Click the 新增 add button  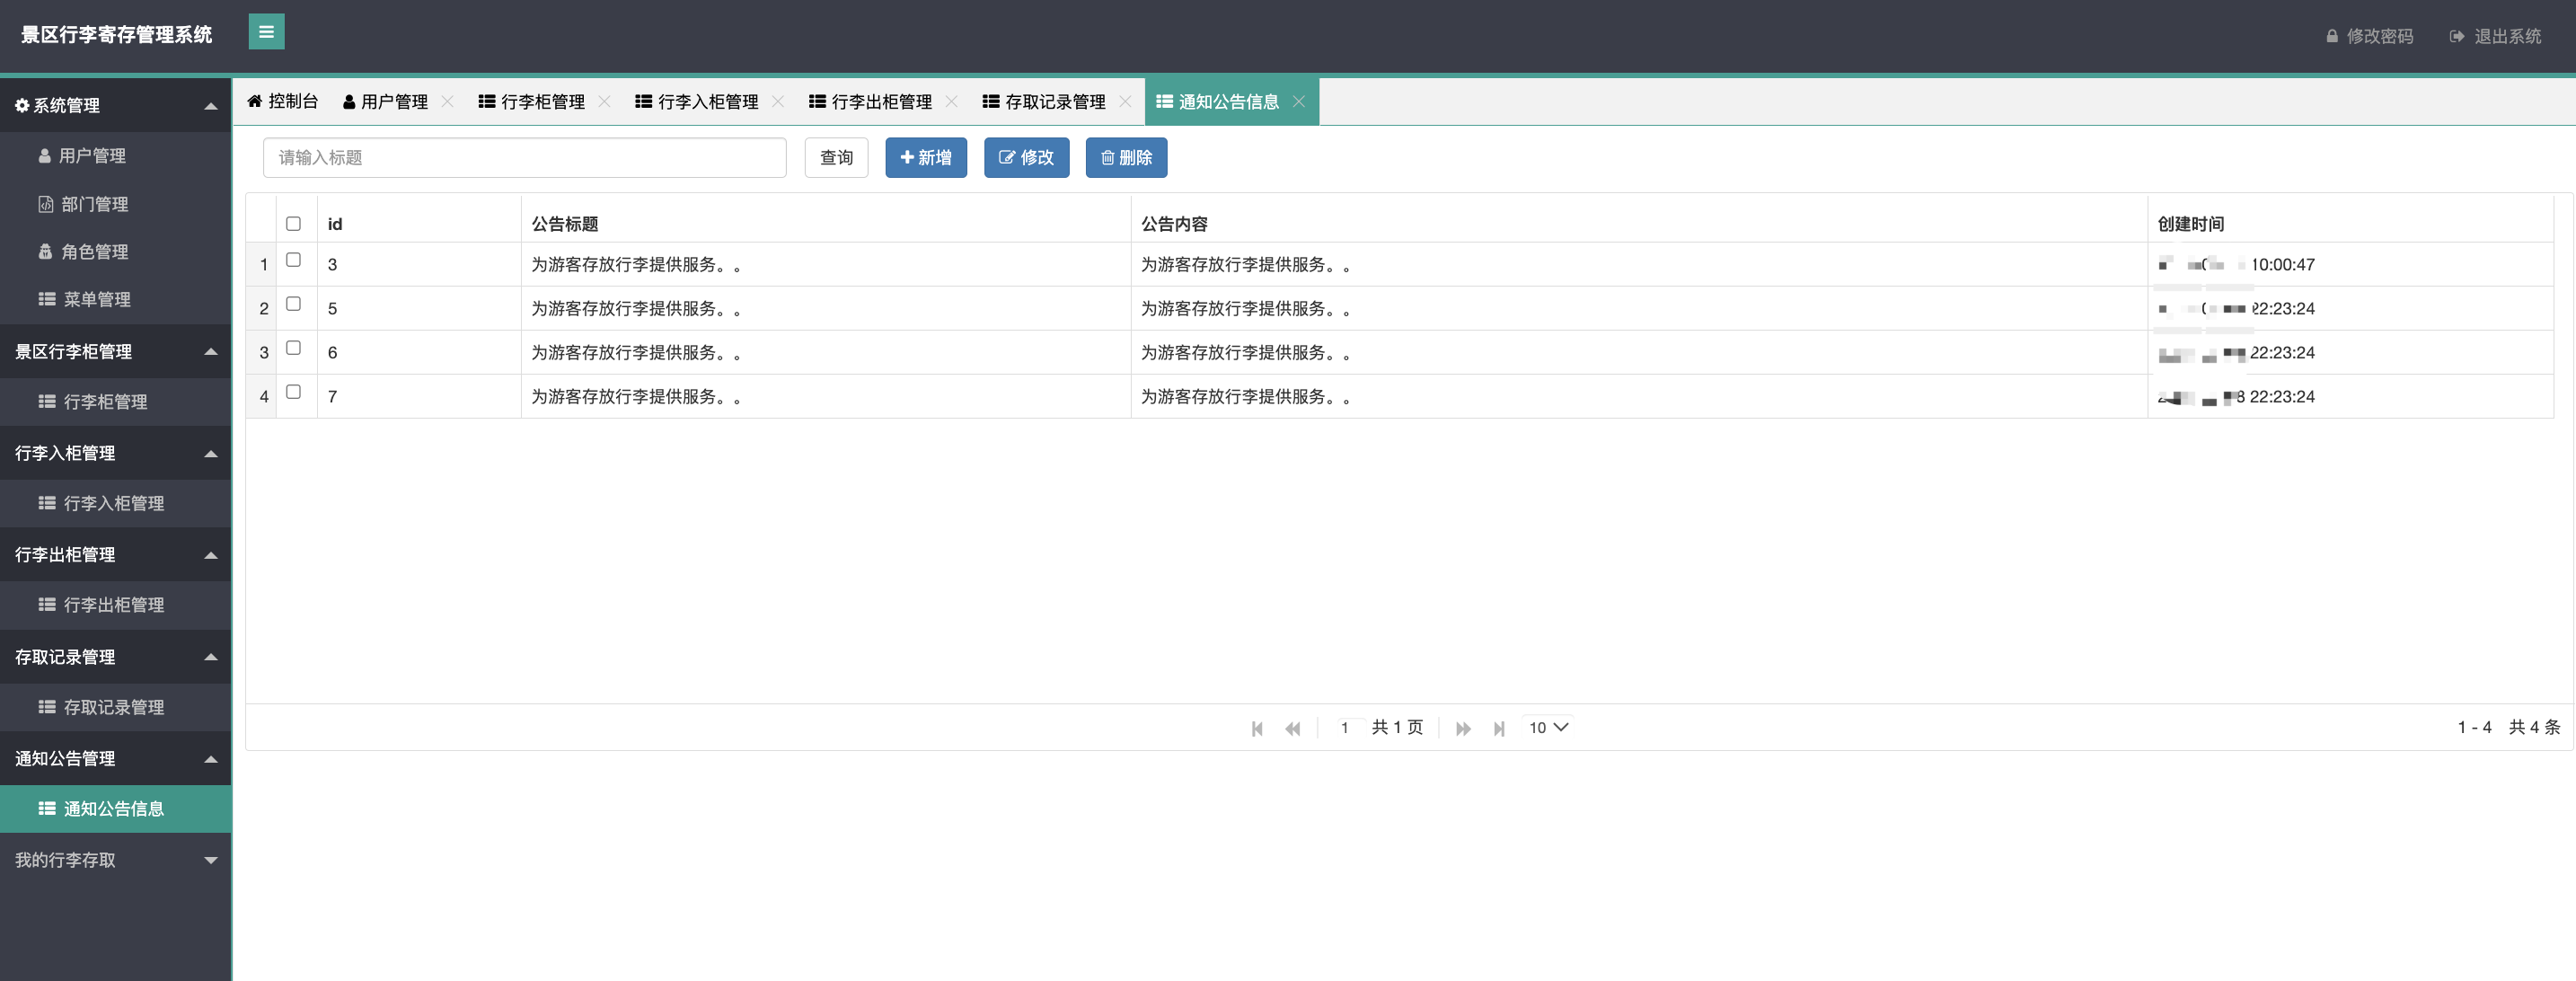coord(926,158)
